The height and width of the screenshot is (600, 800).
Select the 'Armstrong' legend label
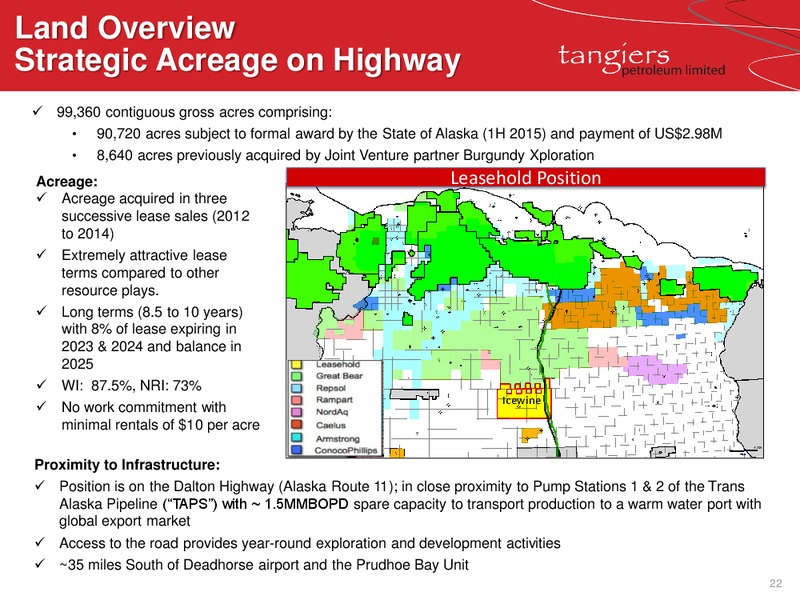(x=337, y=439)
